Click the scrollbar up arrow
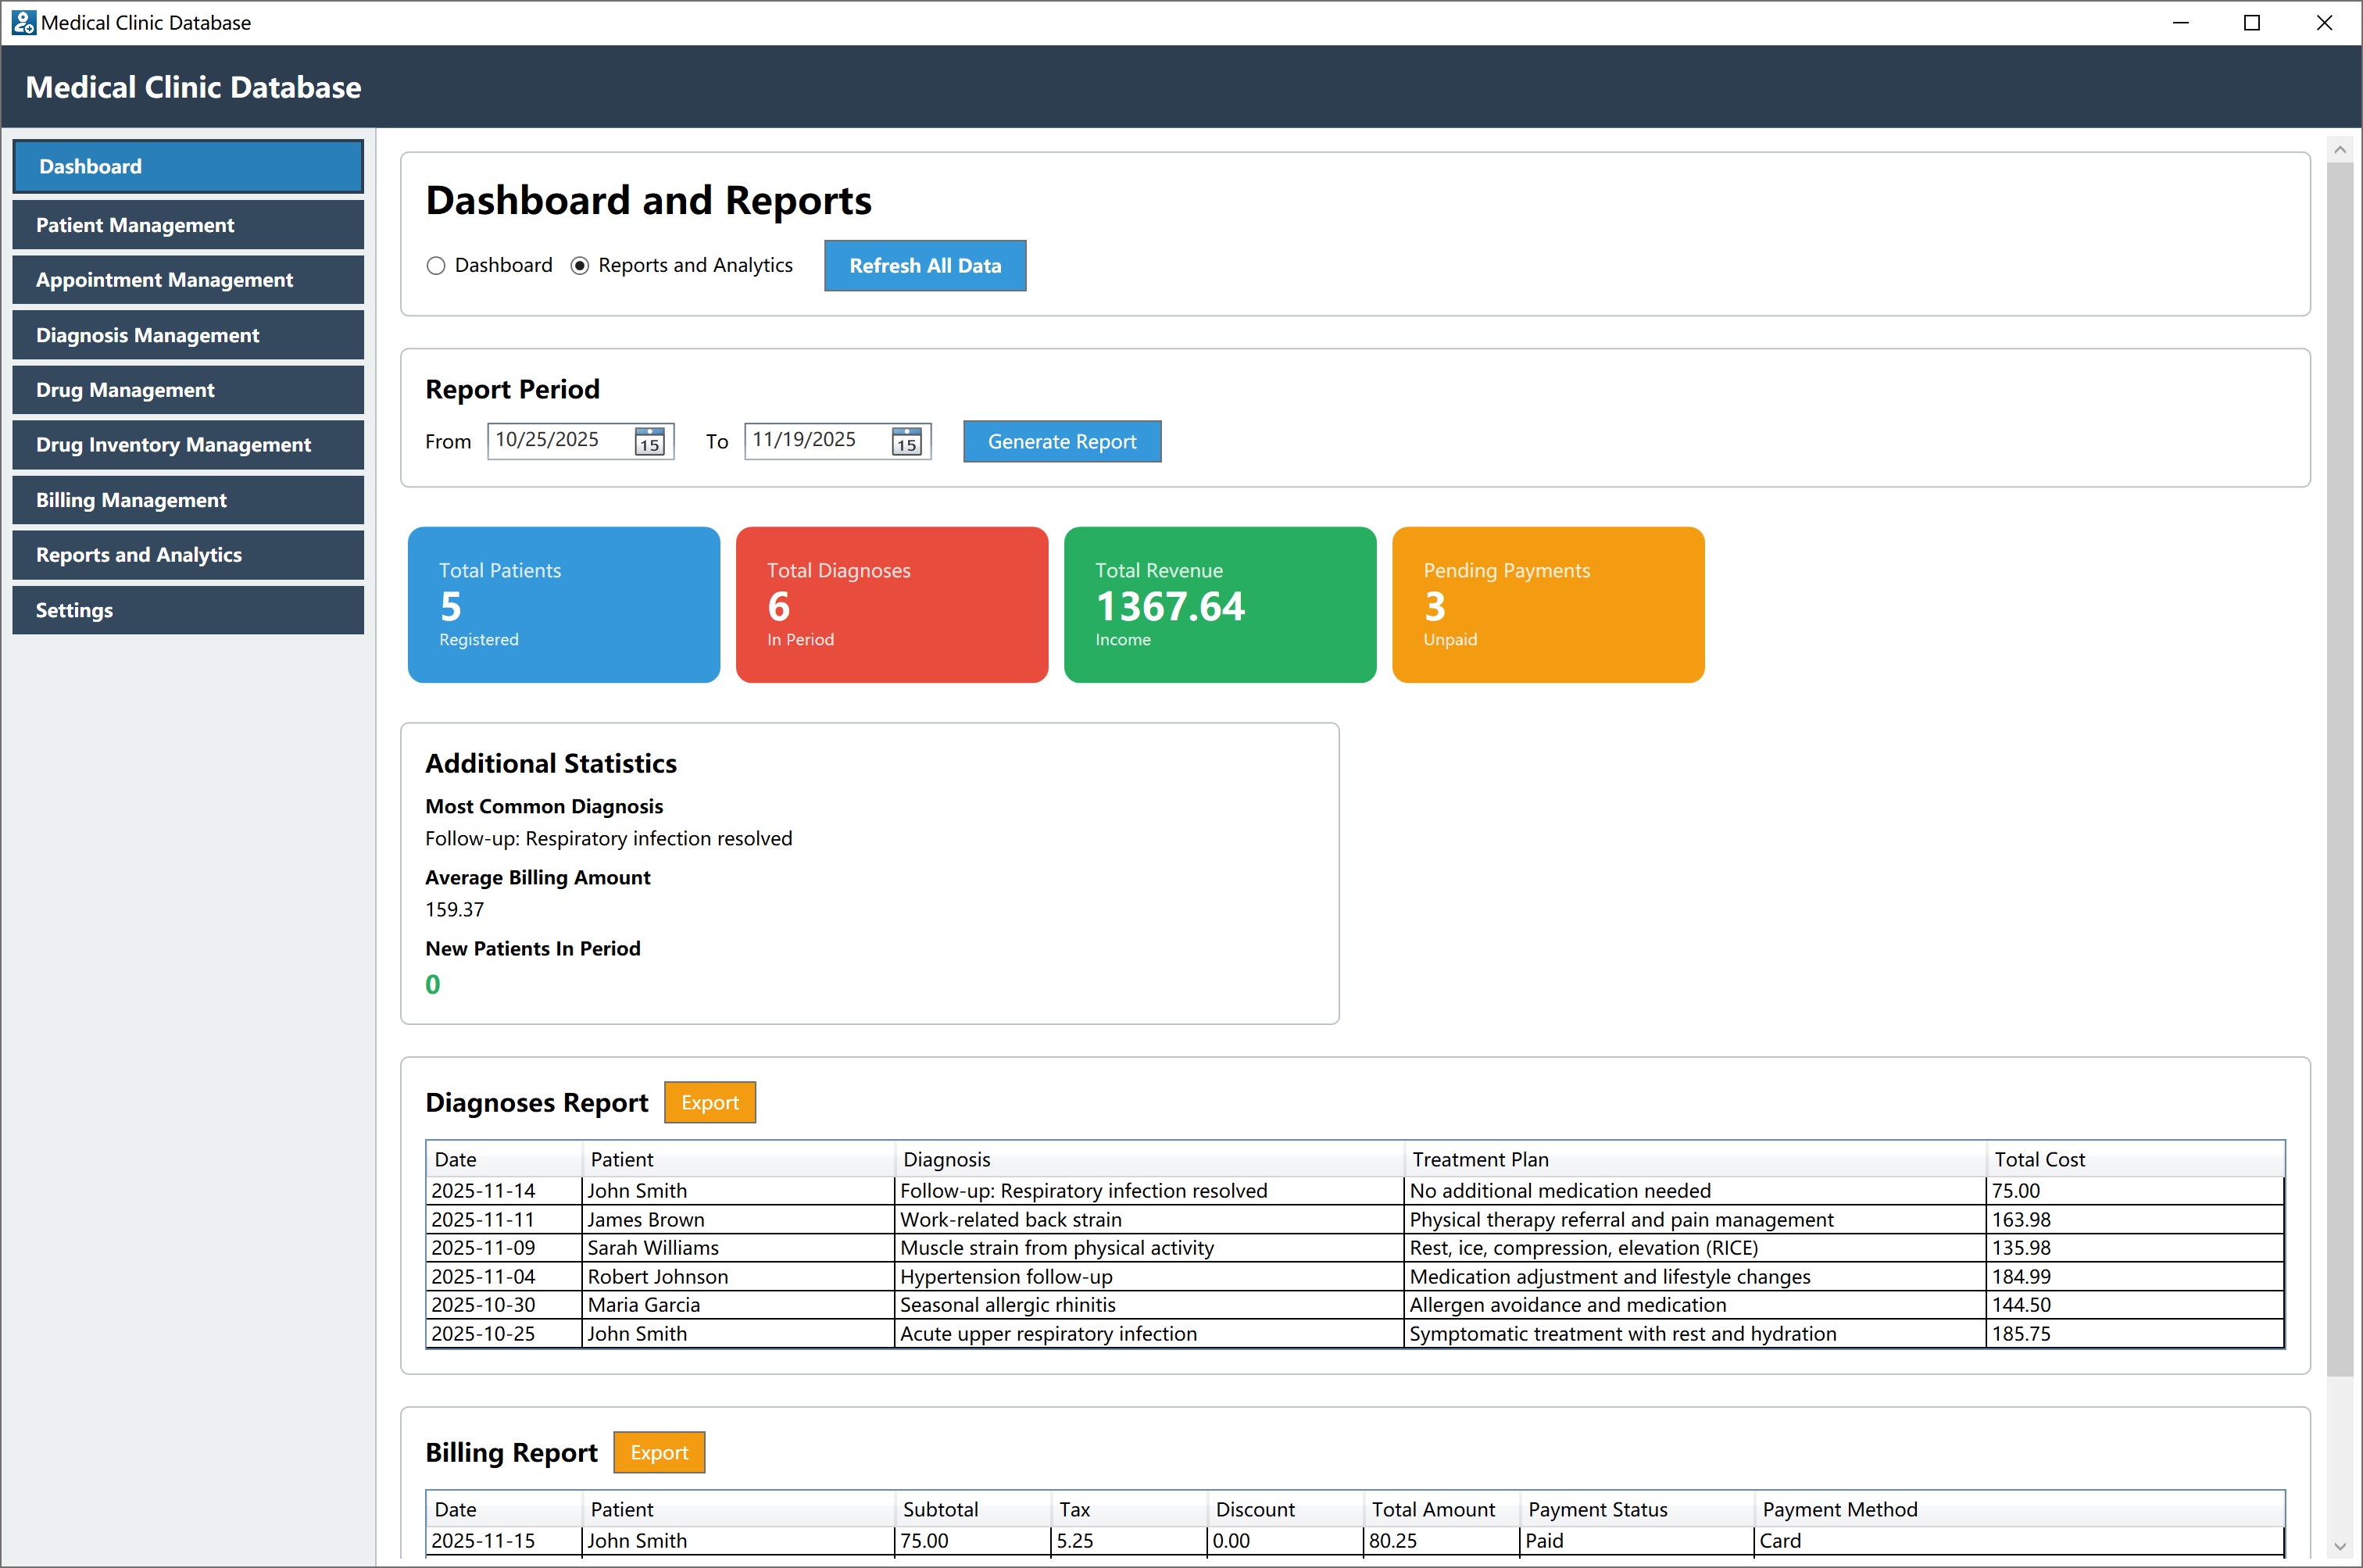The image size is (2363, 1568). (2339, 150)
